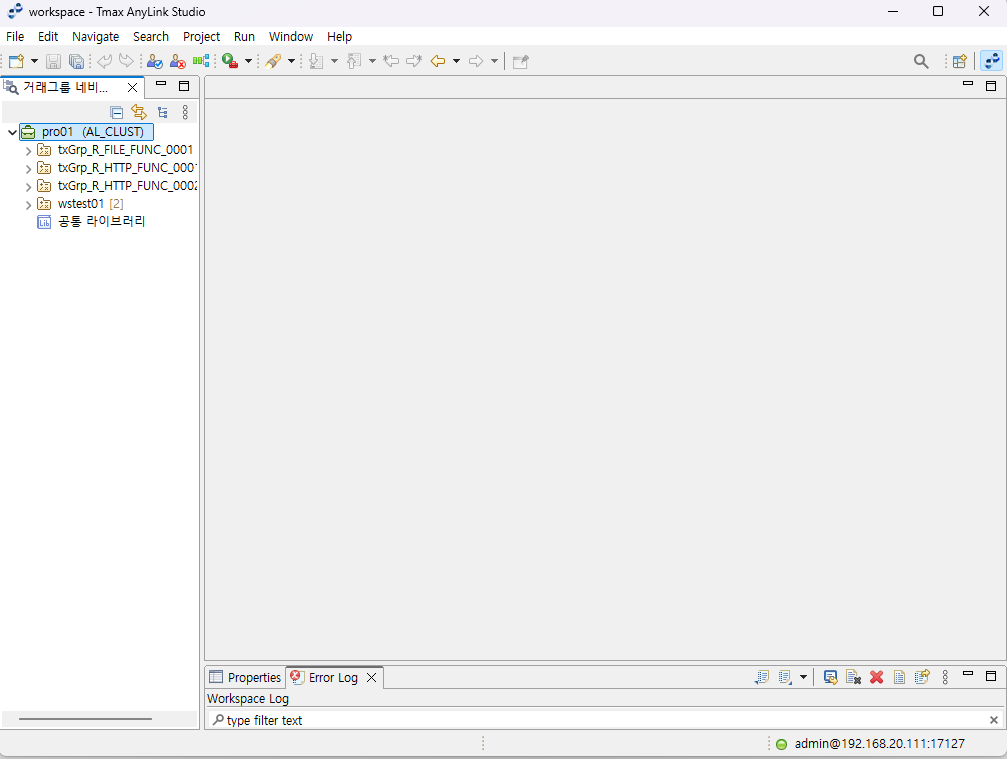Image resolution: width=1007 pixels, height=759 pixels.
Task: Click the type filter text field
Action: [x=600, y=720]
